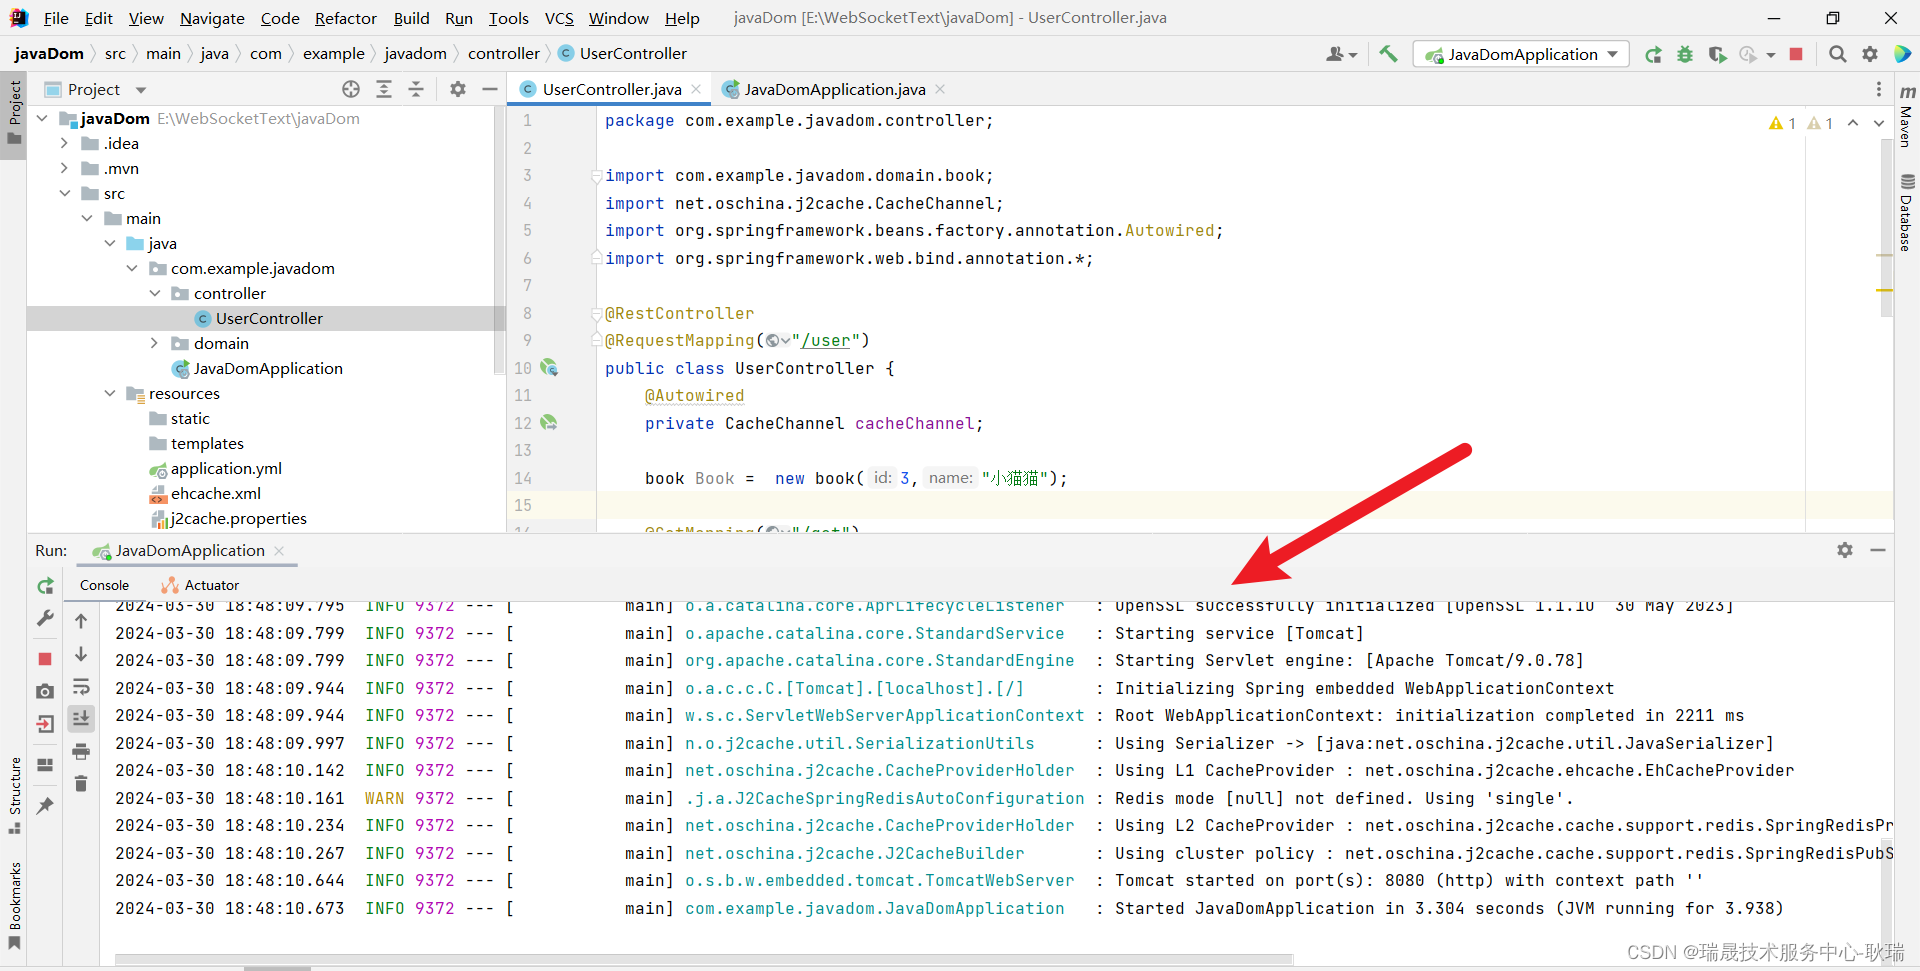Expand the .mvn folder

(x=64, y=169)
